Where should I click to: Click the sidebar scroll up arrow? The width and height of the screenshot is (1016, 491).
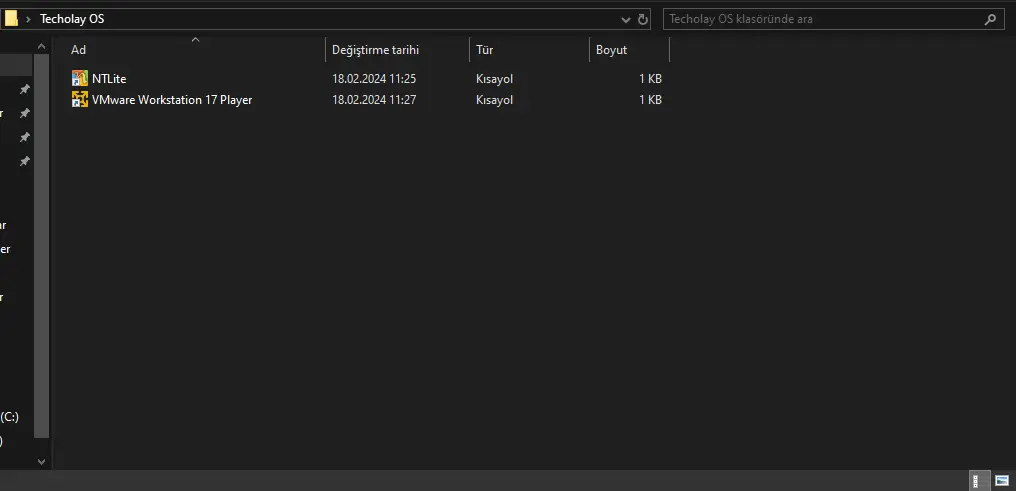(41, 46)
